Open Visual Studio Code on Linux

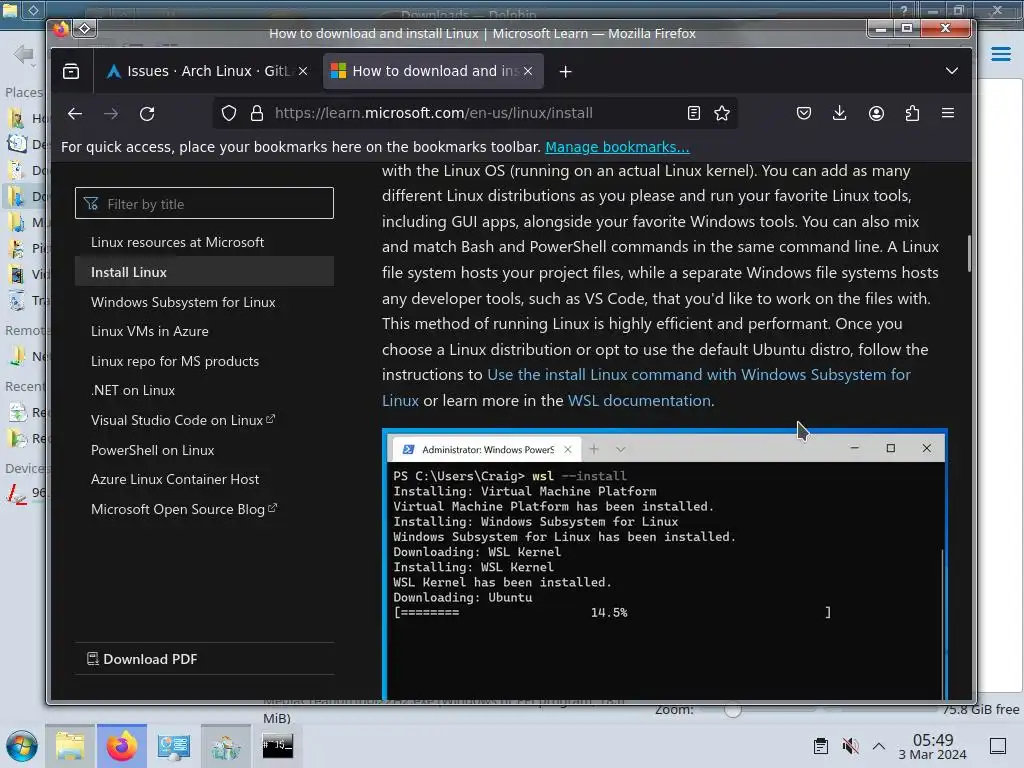[183, 421]
